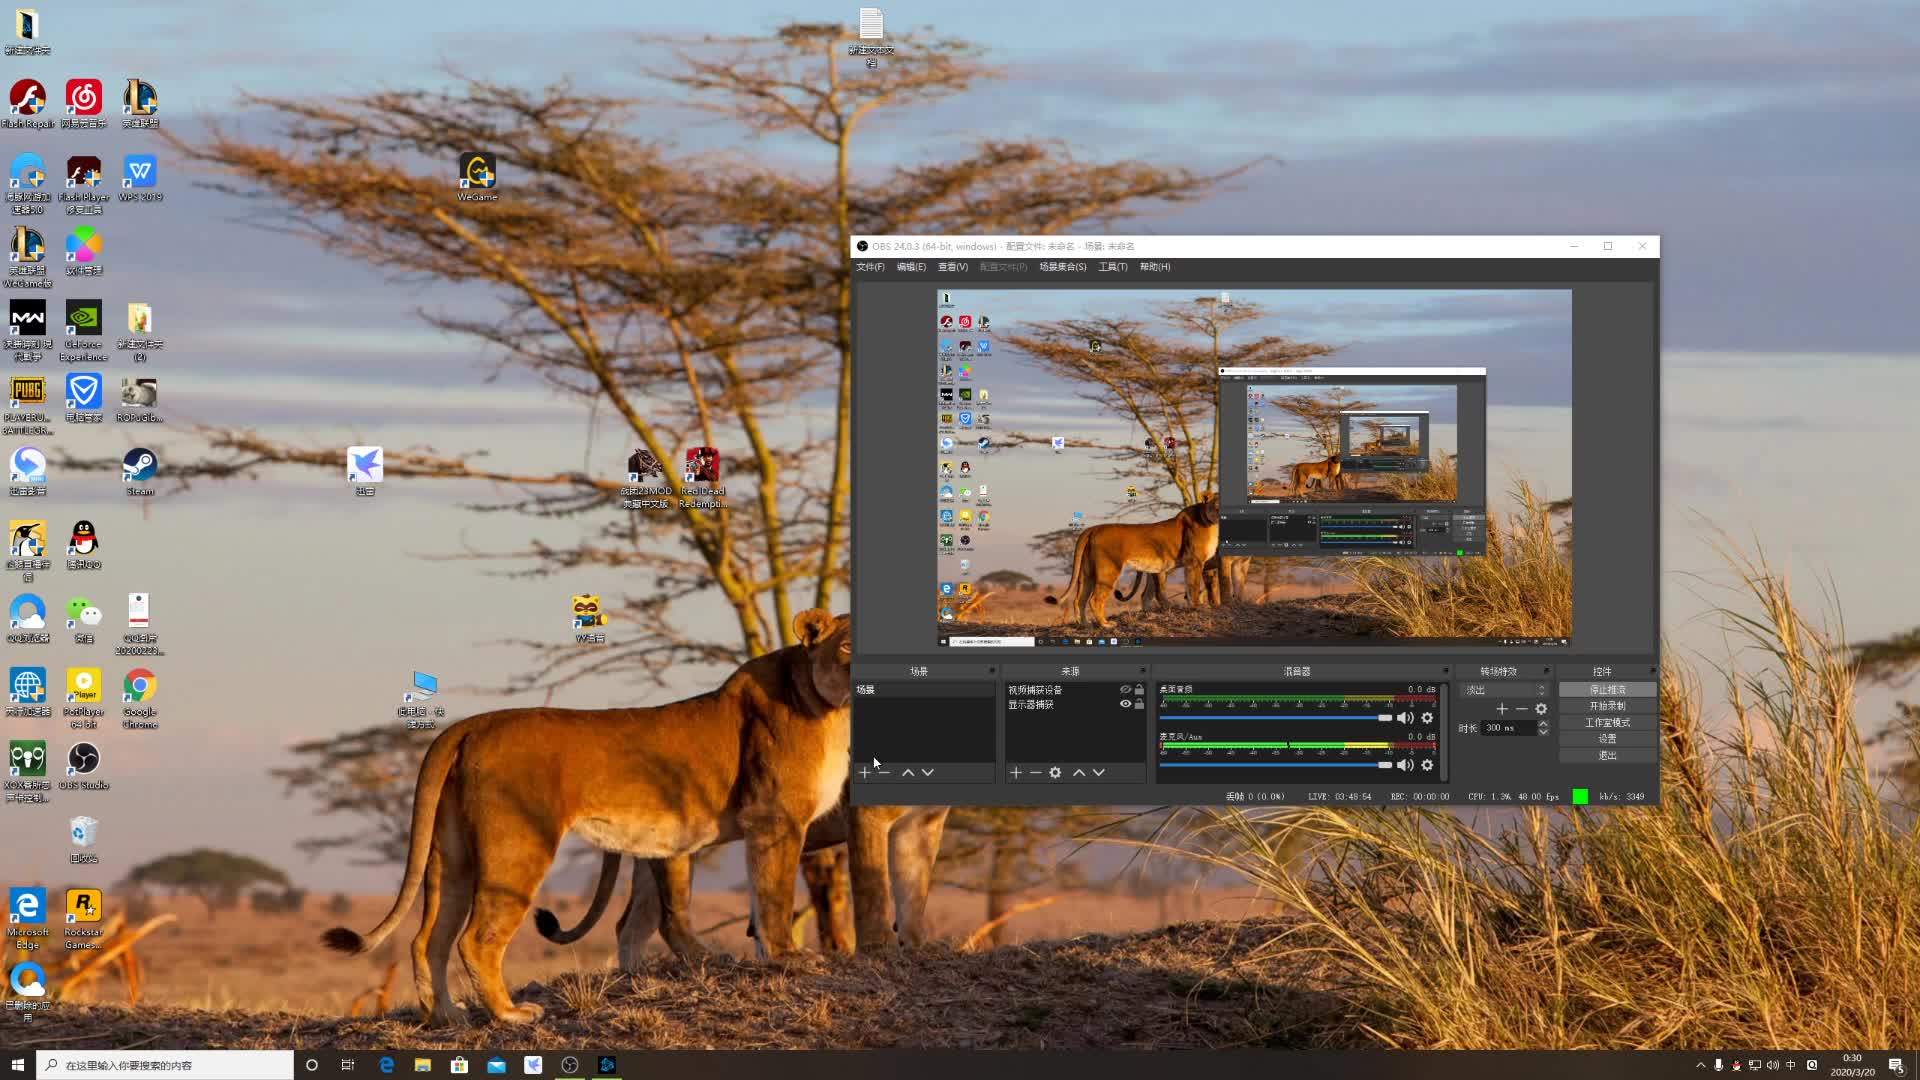This screenshot has height=1080, width=1920.
Task: Hide the 显示器捕获 source via eye icon
Action: click(1125, 704)
